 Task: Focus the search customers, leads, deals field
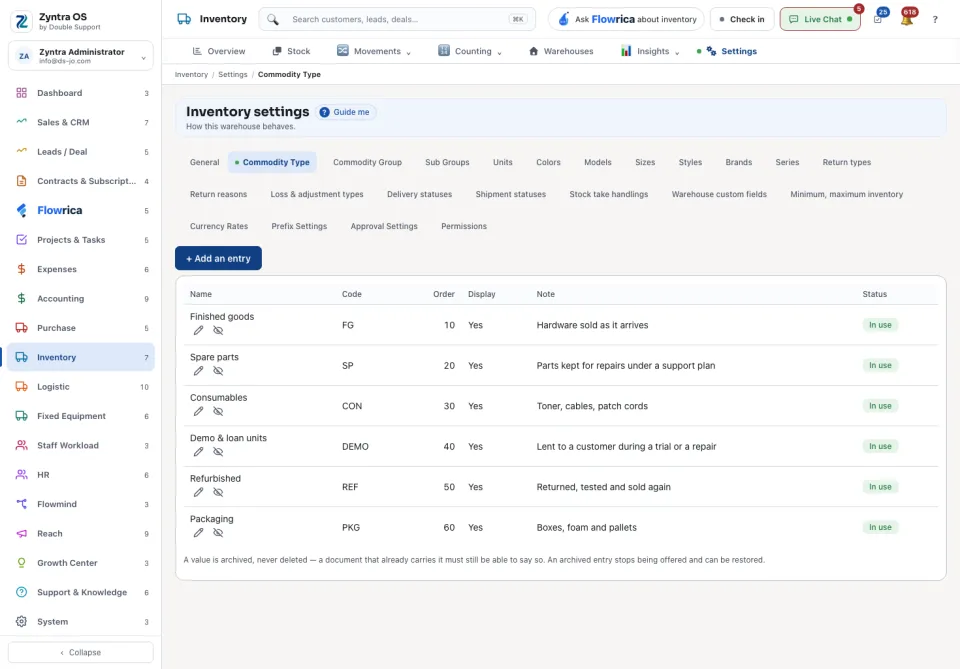pos(397,20)
